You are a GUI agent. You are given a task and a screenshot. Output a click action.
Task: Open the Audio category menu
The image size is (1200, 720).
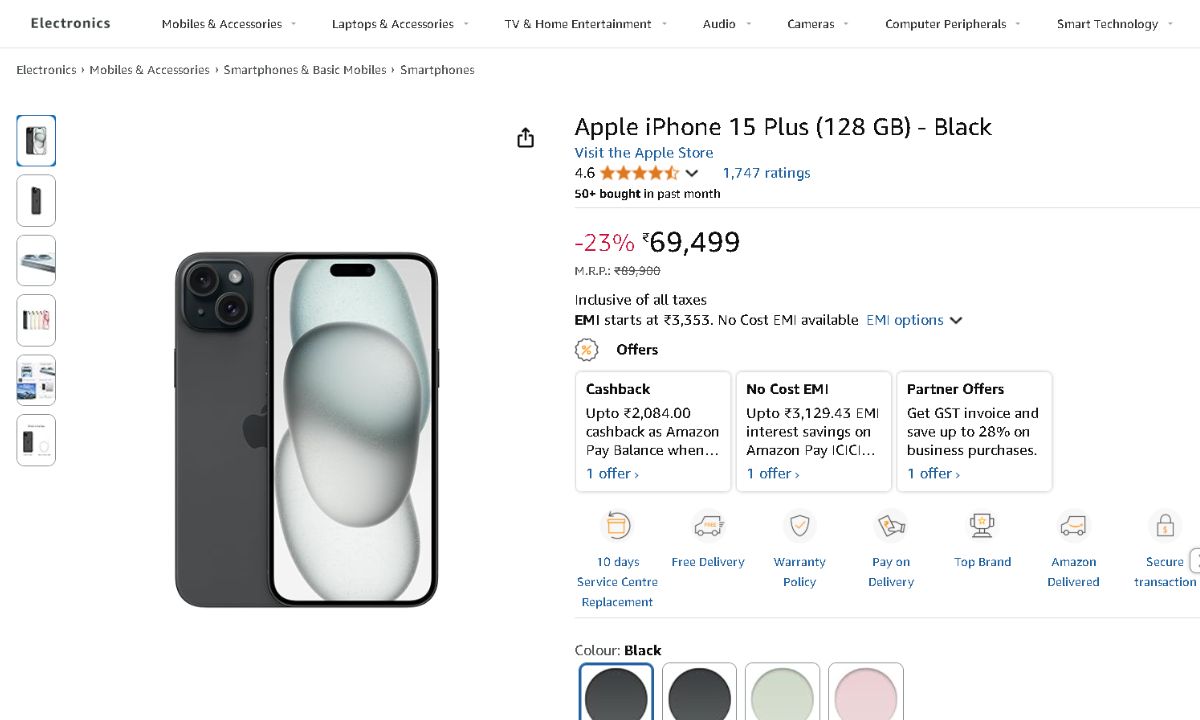pos(727,24)
